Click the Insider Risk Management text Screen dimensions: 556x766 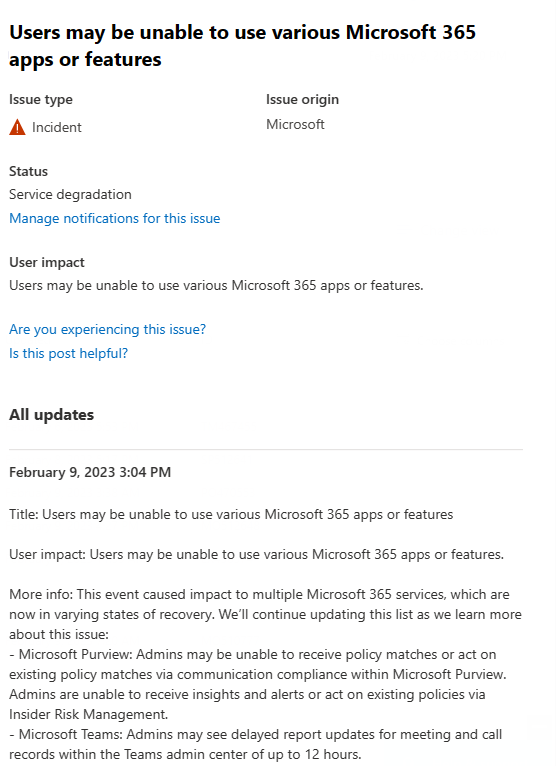(88, 715)
